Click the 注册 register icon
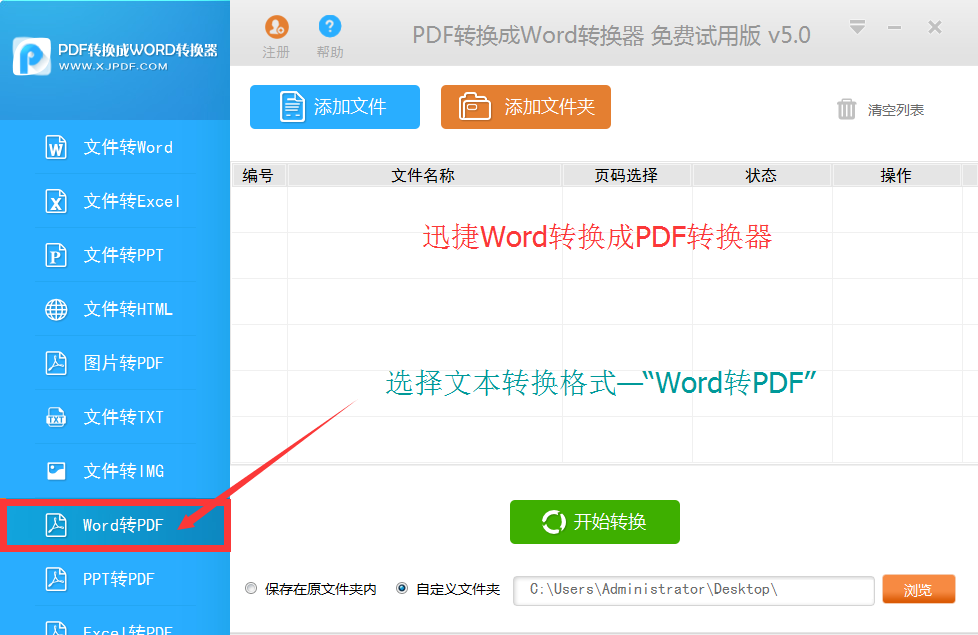The width and height of the screenshot is (978, 635). [x=276, y=28]
